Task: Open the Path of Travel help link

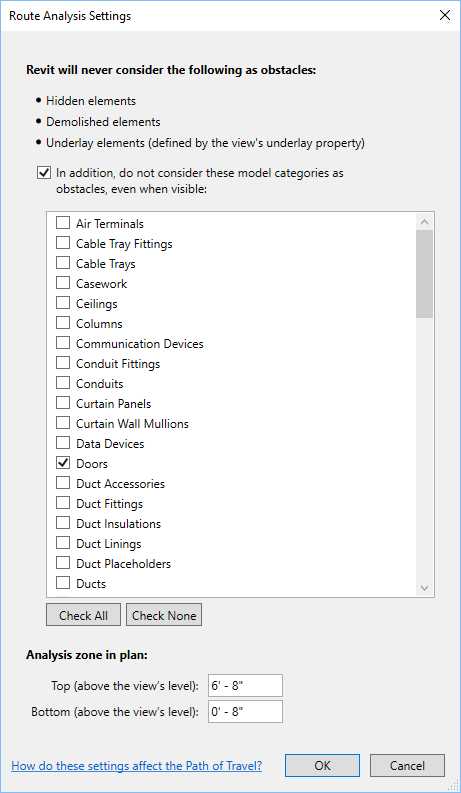Action: tap(136, 765)
